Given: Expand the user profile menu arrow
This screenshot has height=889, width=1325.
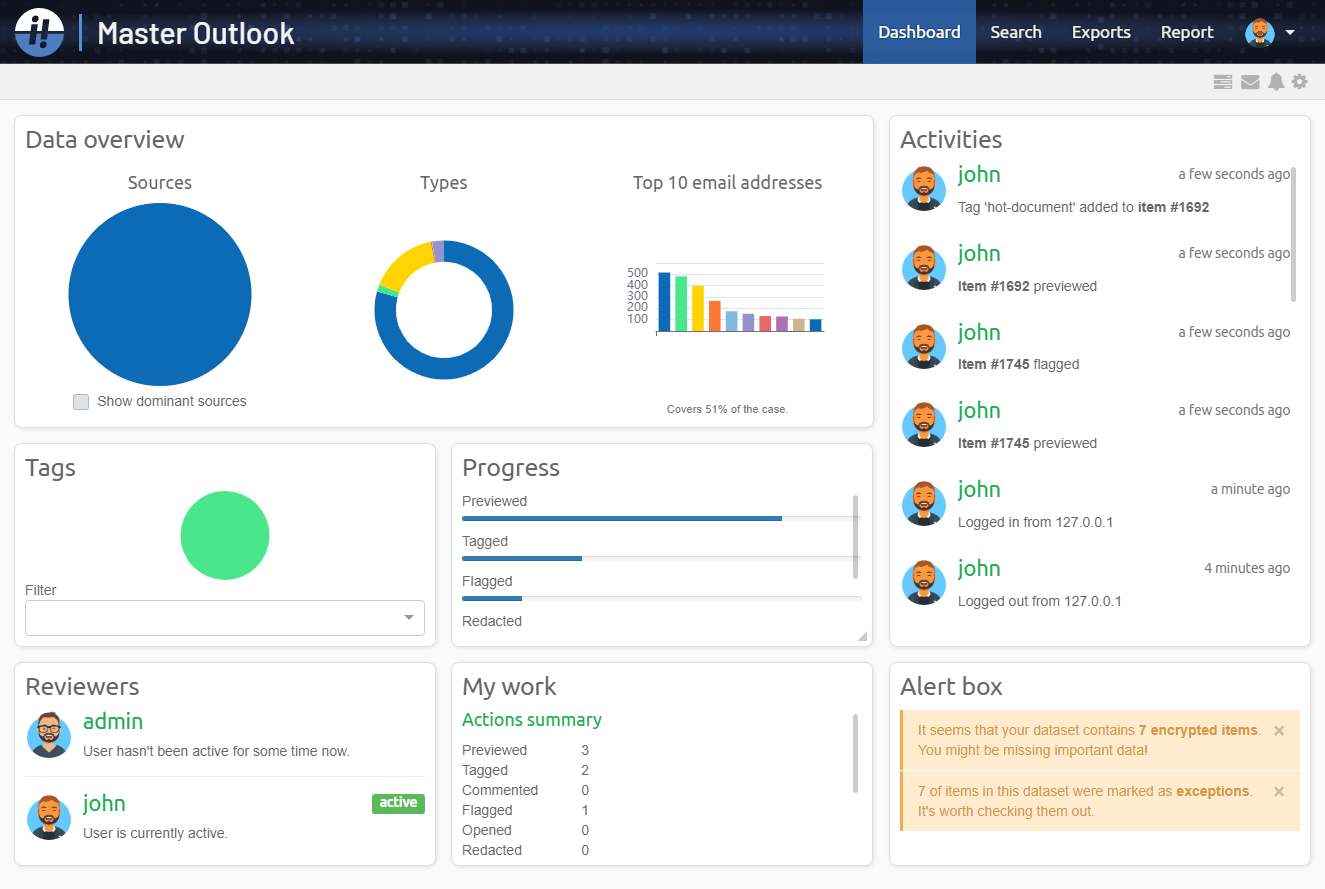Looking at the screenshot, I should click(1290, 33).
